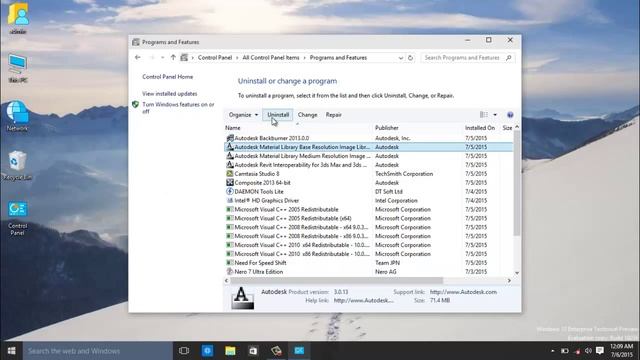Click the Composite 2013 64-bit icon

pos(230,182)
